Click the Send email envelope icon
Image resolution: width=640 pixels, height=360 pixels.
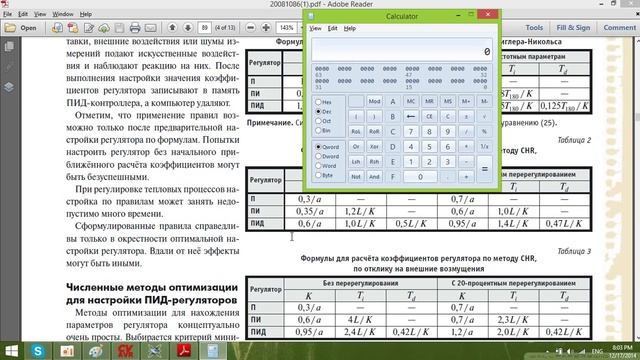(x=150, y=28)
